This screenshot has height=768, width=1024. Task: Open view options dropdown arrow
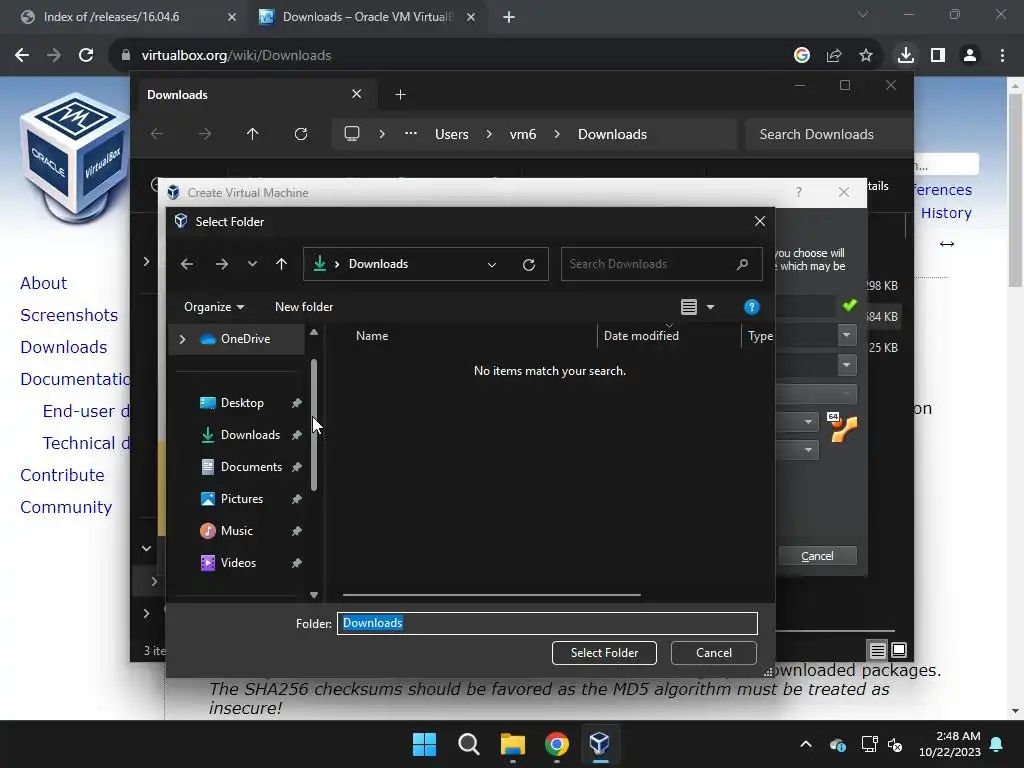click(711, 307)
